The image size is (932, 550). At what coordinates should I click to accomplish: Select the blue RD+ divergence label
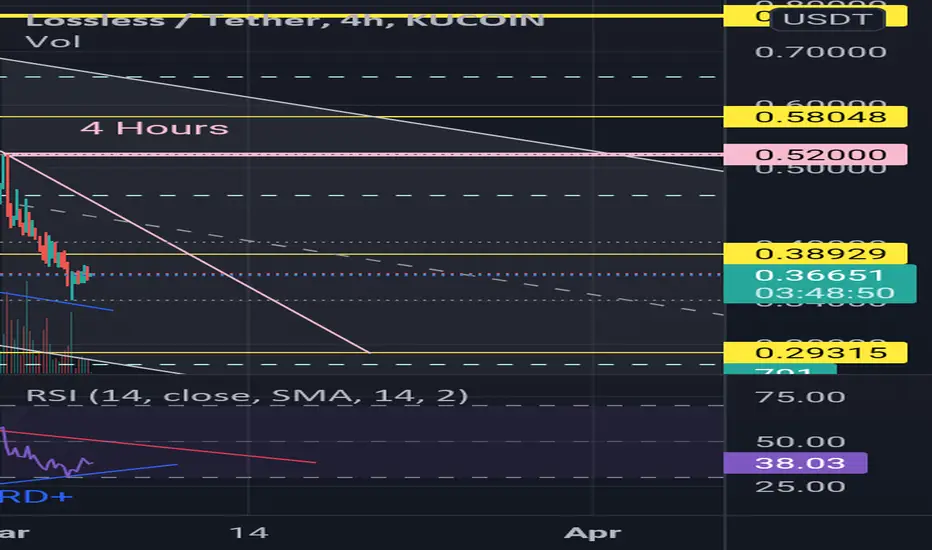(x=36, y=496)
